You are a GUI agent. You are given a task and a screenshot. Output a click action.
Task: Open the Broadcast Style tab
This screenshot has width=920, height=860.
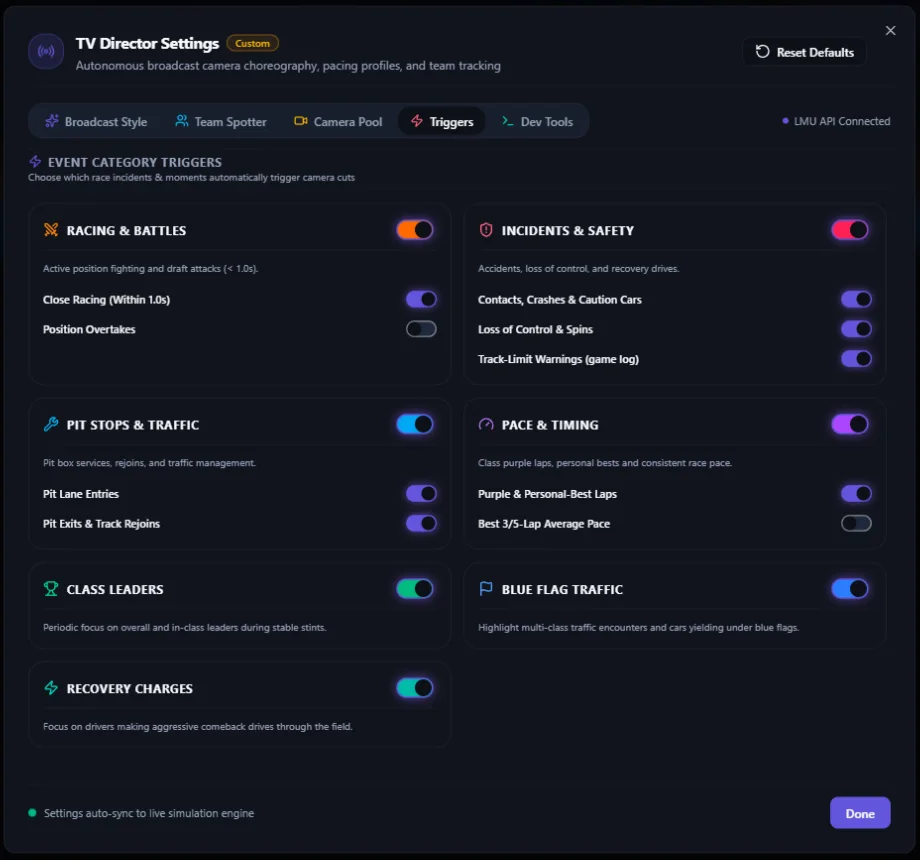pyautogui.click(x=96, y=121)
